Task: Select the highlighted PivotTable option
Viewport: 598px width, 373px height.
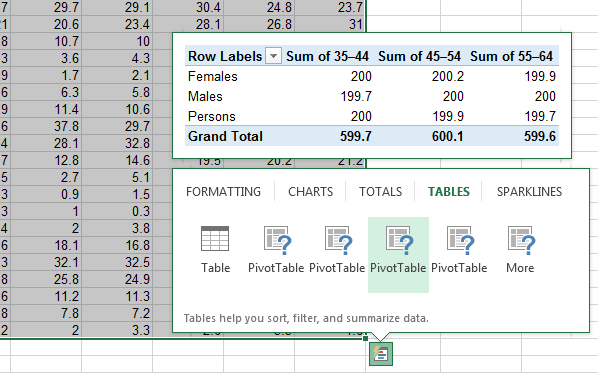Action: pos(398,255)
